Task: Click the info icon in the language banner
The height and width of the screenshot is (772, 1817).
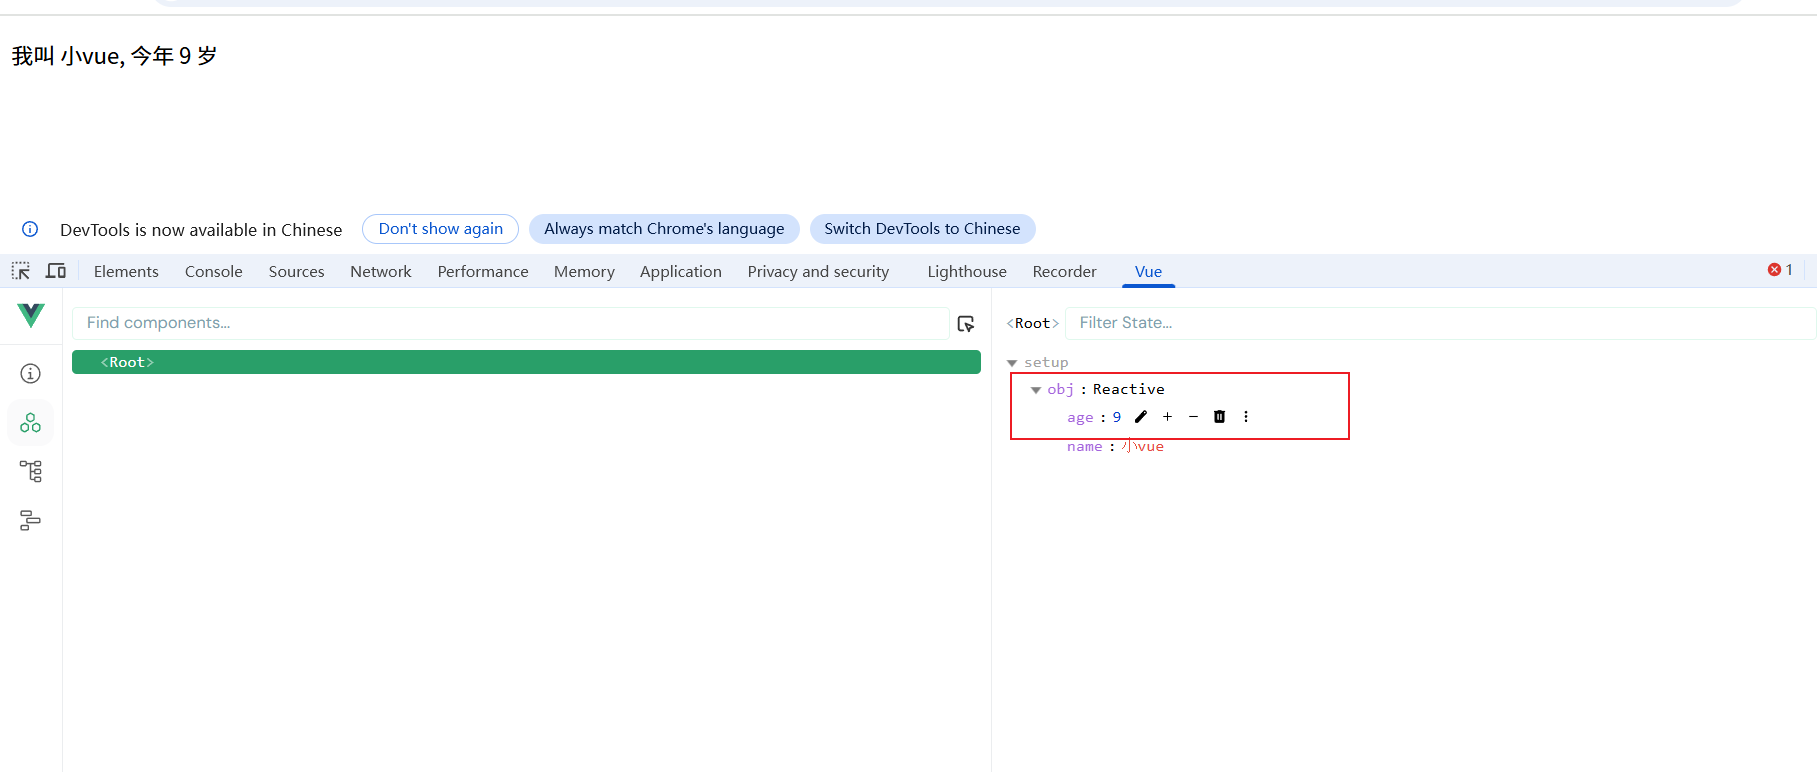Action: [30, 229]
